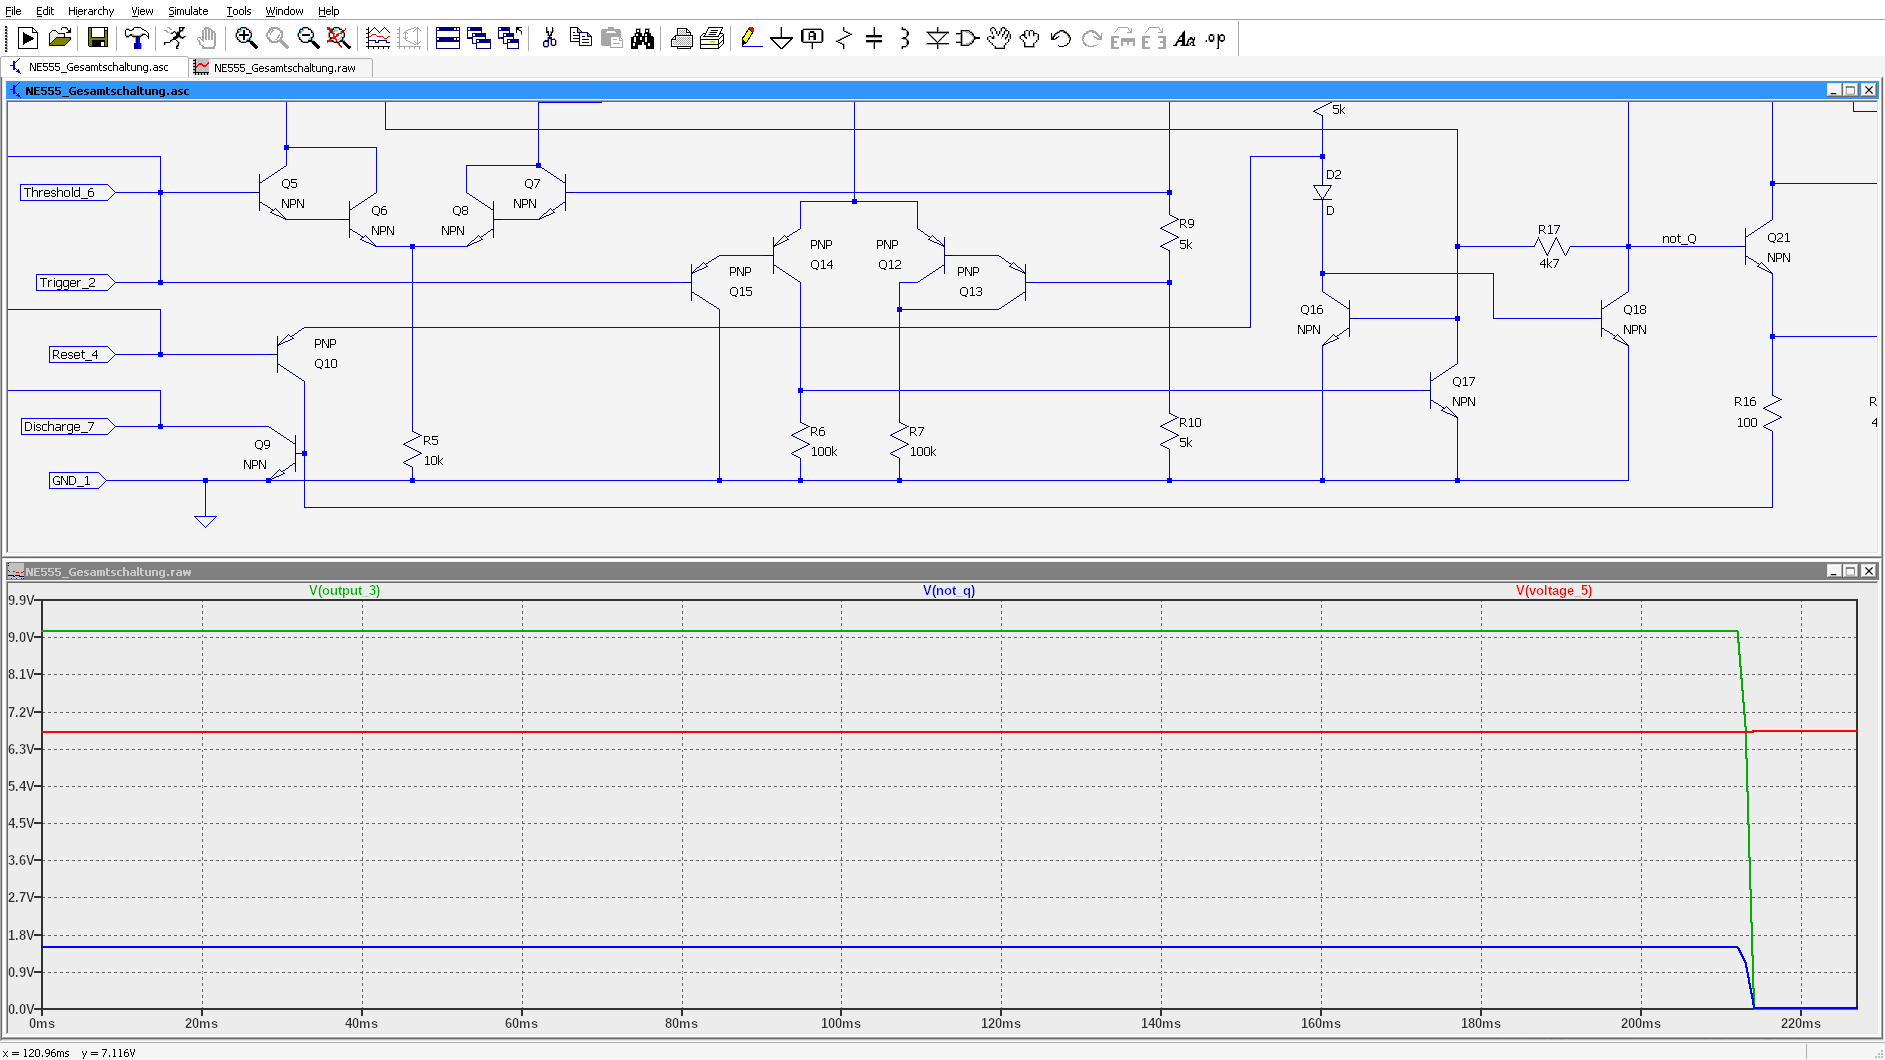1885x1060 pixels.
Task: Select the Diode component tool
Action: (x=936, y=38)
